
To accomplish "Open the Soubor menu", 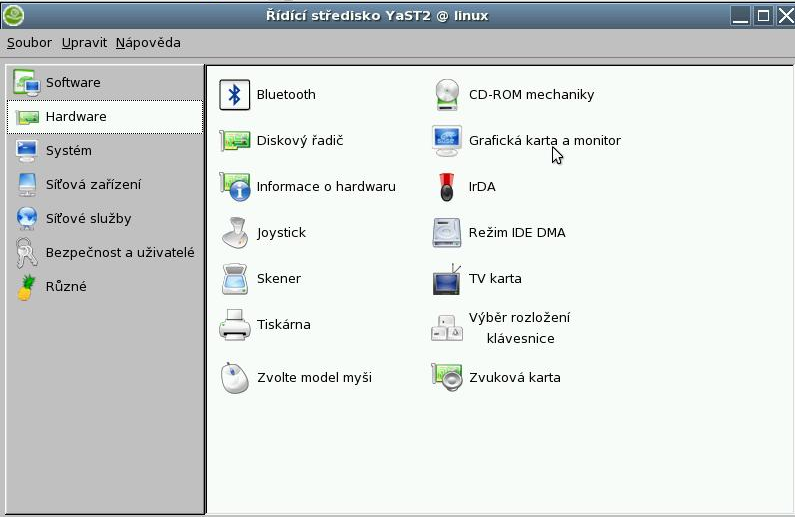I will tap(29, 43).
